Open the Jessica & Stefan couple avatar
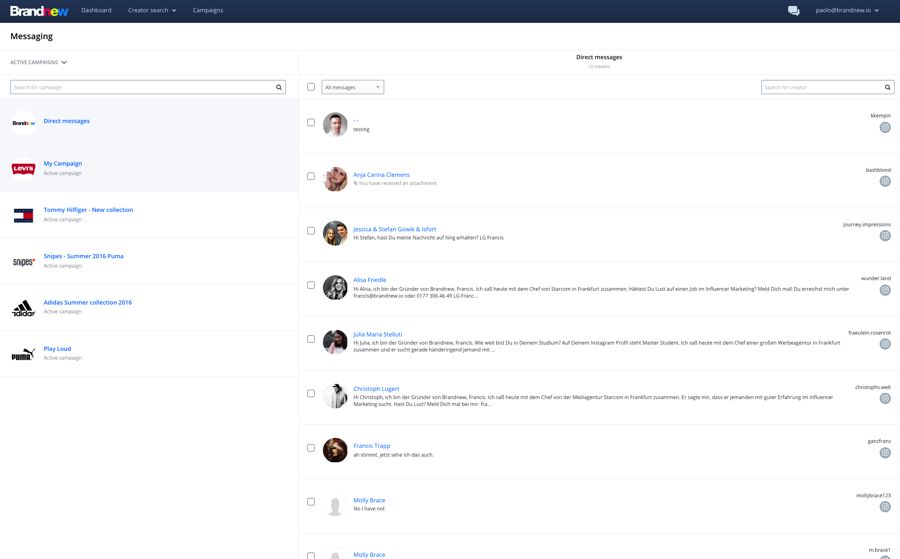 point(335,233)
